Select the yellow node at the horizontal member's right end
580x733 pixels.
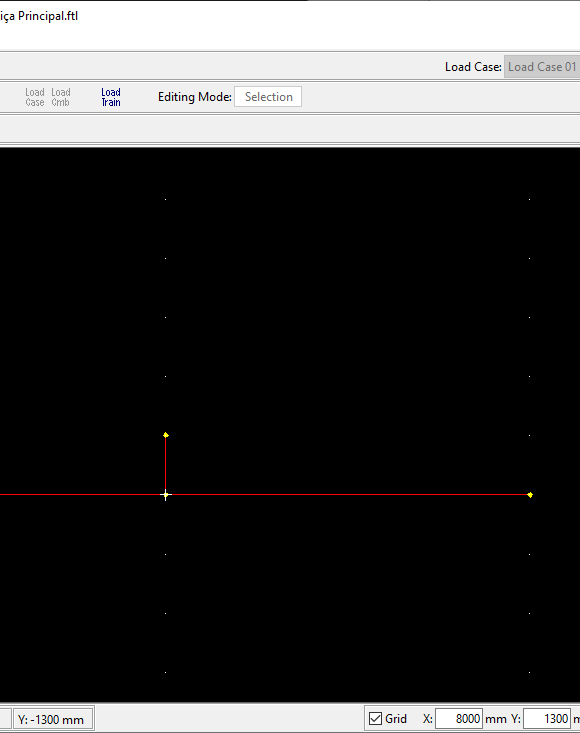530,495
